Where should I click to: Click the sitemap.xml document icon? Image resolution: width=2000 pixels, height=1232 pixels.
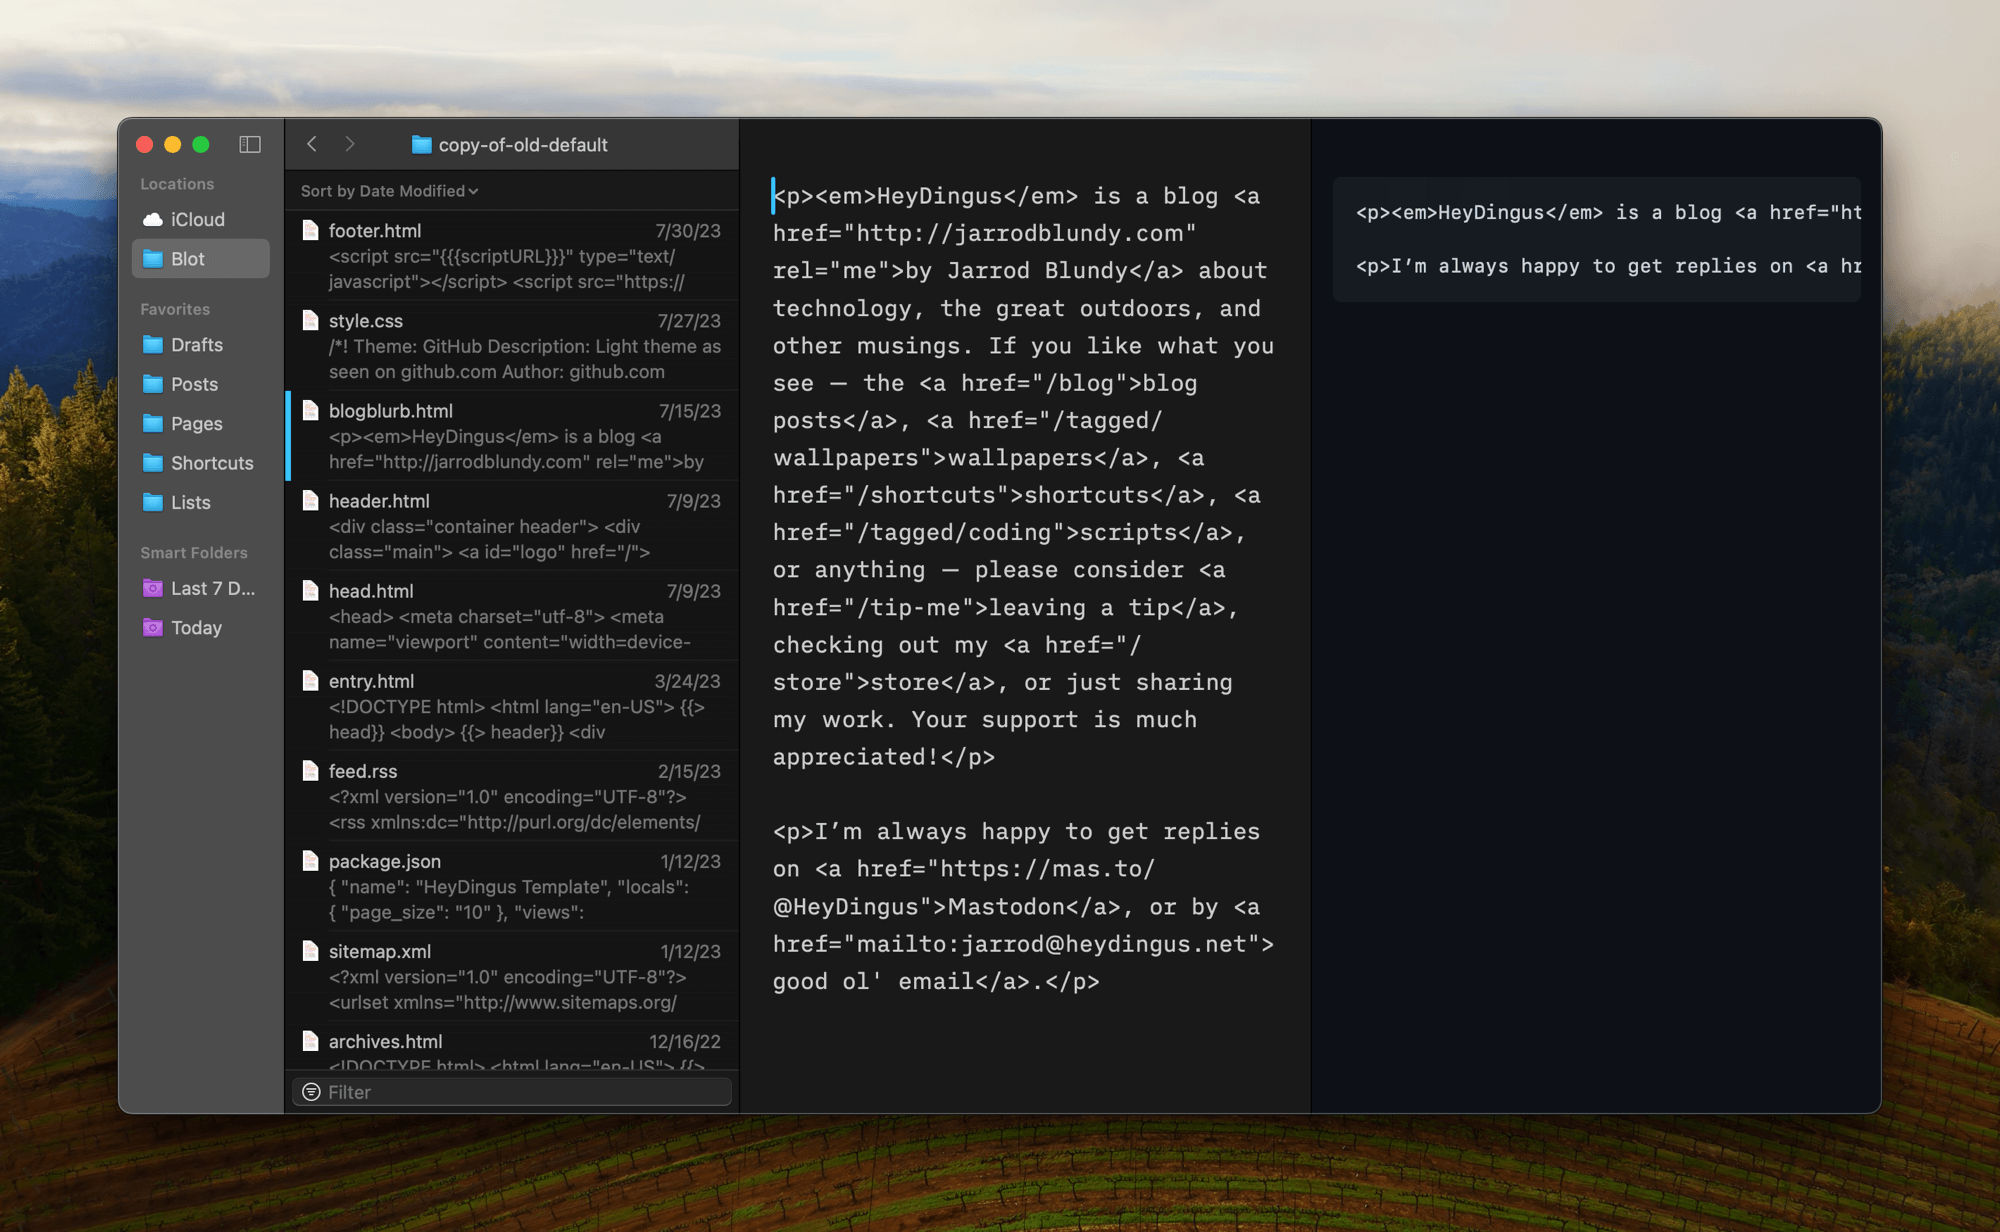point(311,951)
